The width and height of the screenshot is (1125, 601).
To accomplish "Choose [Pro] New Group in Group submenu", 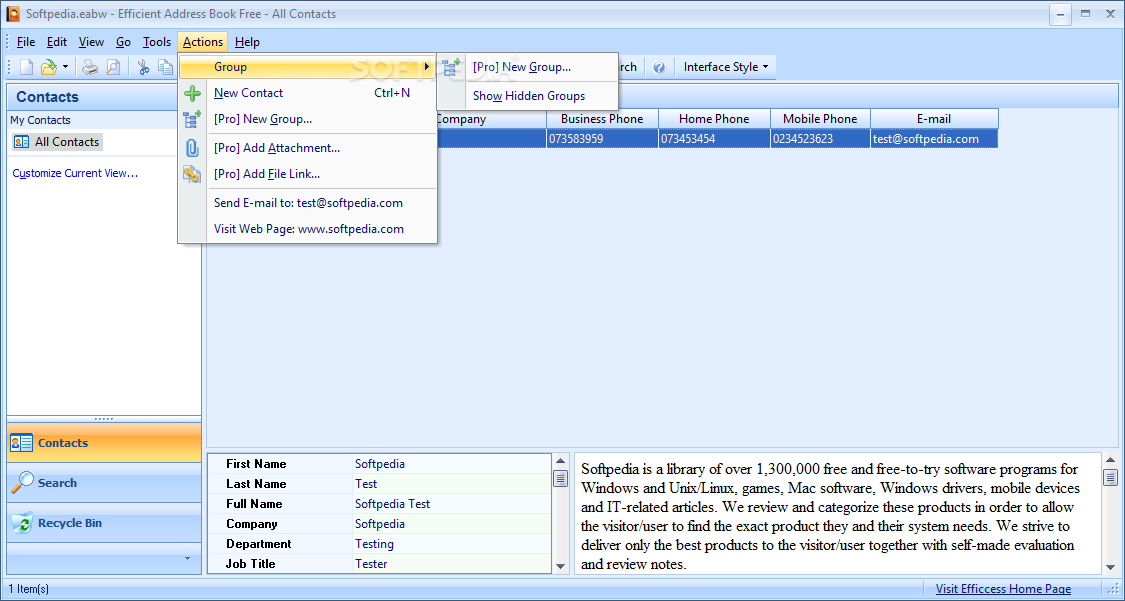I will tap(527, 67).
